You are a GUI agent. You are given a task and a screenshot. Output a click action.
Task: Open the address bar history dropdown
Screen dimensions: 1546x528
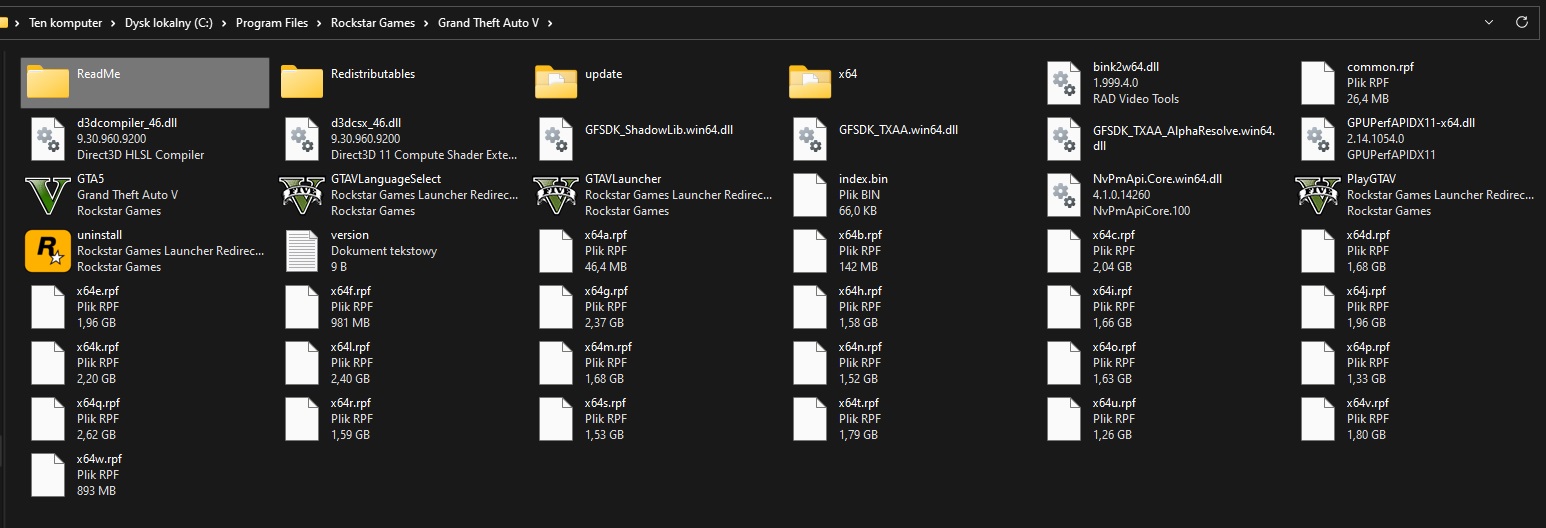point(1491,22)
